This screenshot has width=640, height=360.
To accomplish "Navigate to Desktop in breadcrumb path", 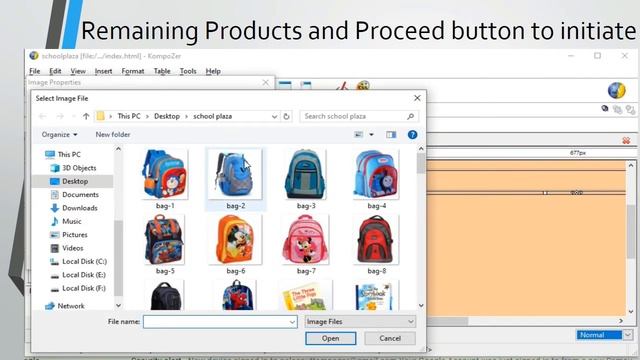I will click(x=167, y=116).
